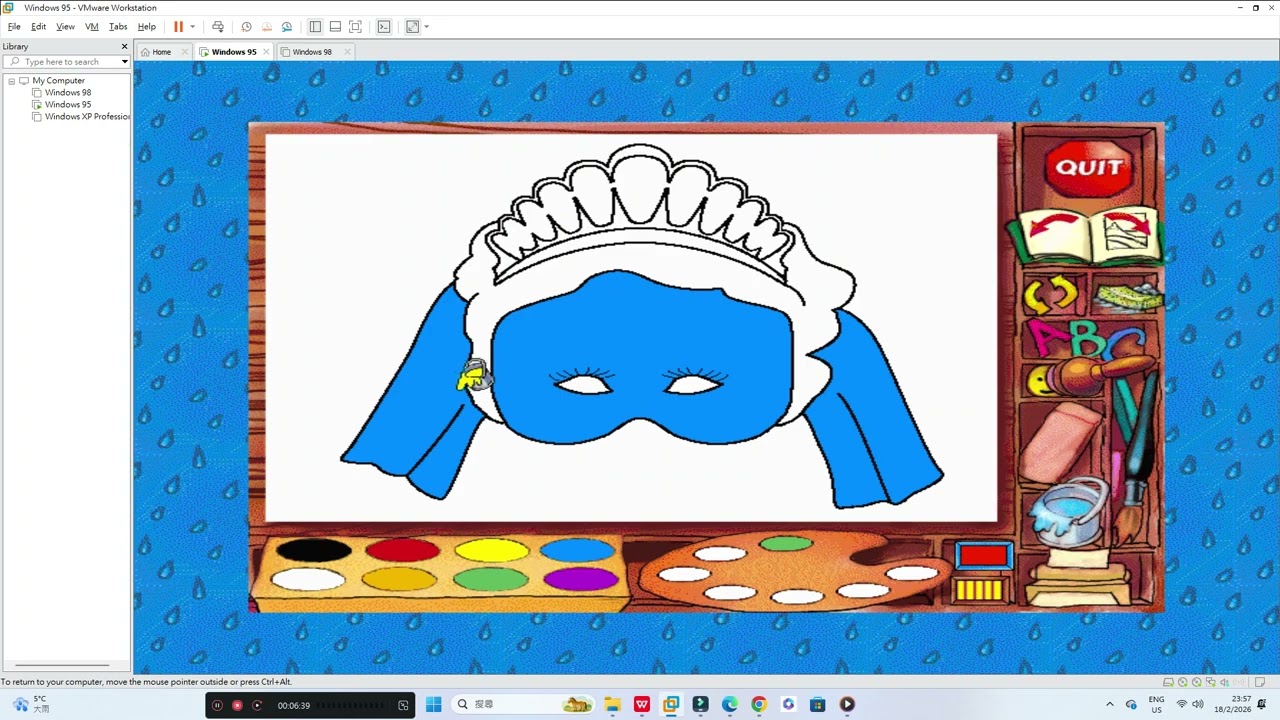Open the File menu
The height and width of the screenshot is (720, 1280).
click(14, 27)
